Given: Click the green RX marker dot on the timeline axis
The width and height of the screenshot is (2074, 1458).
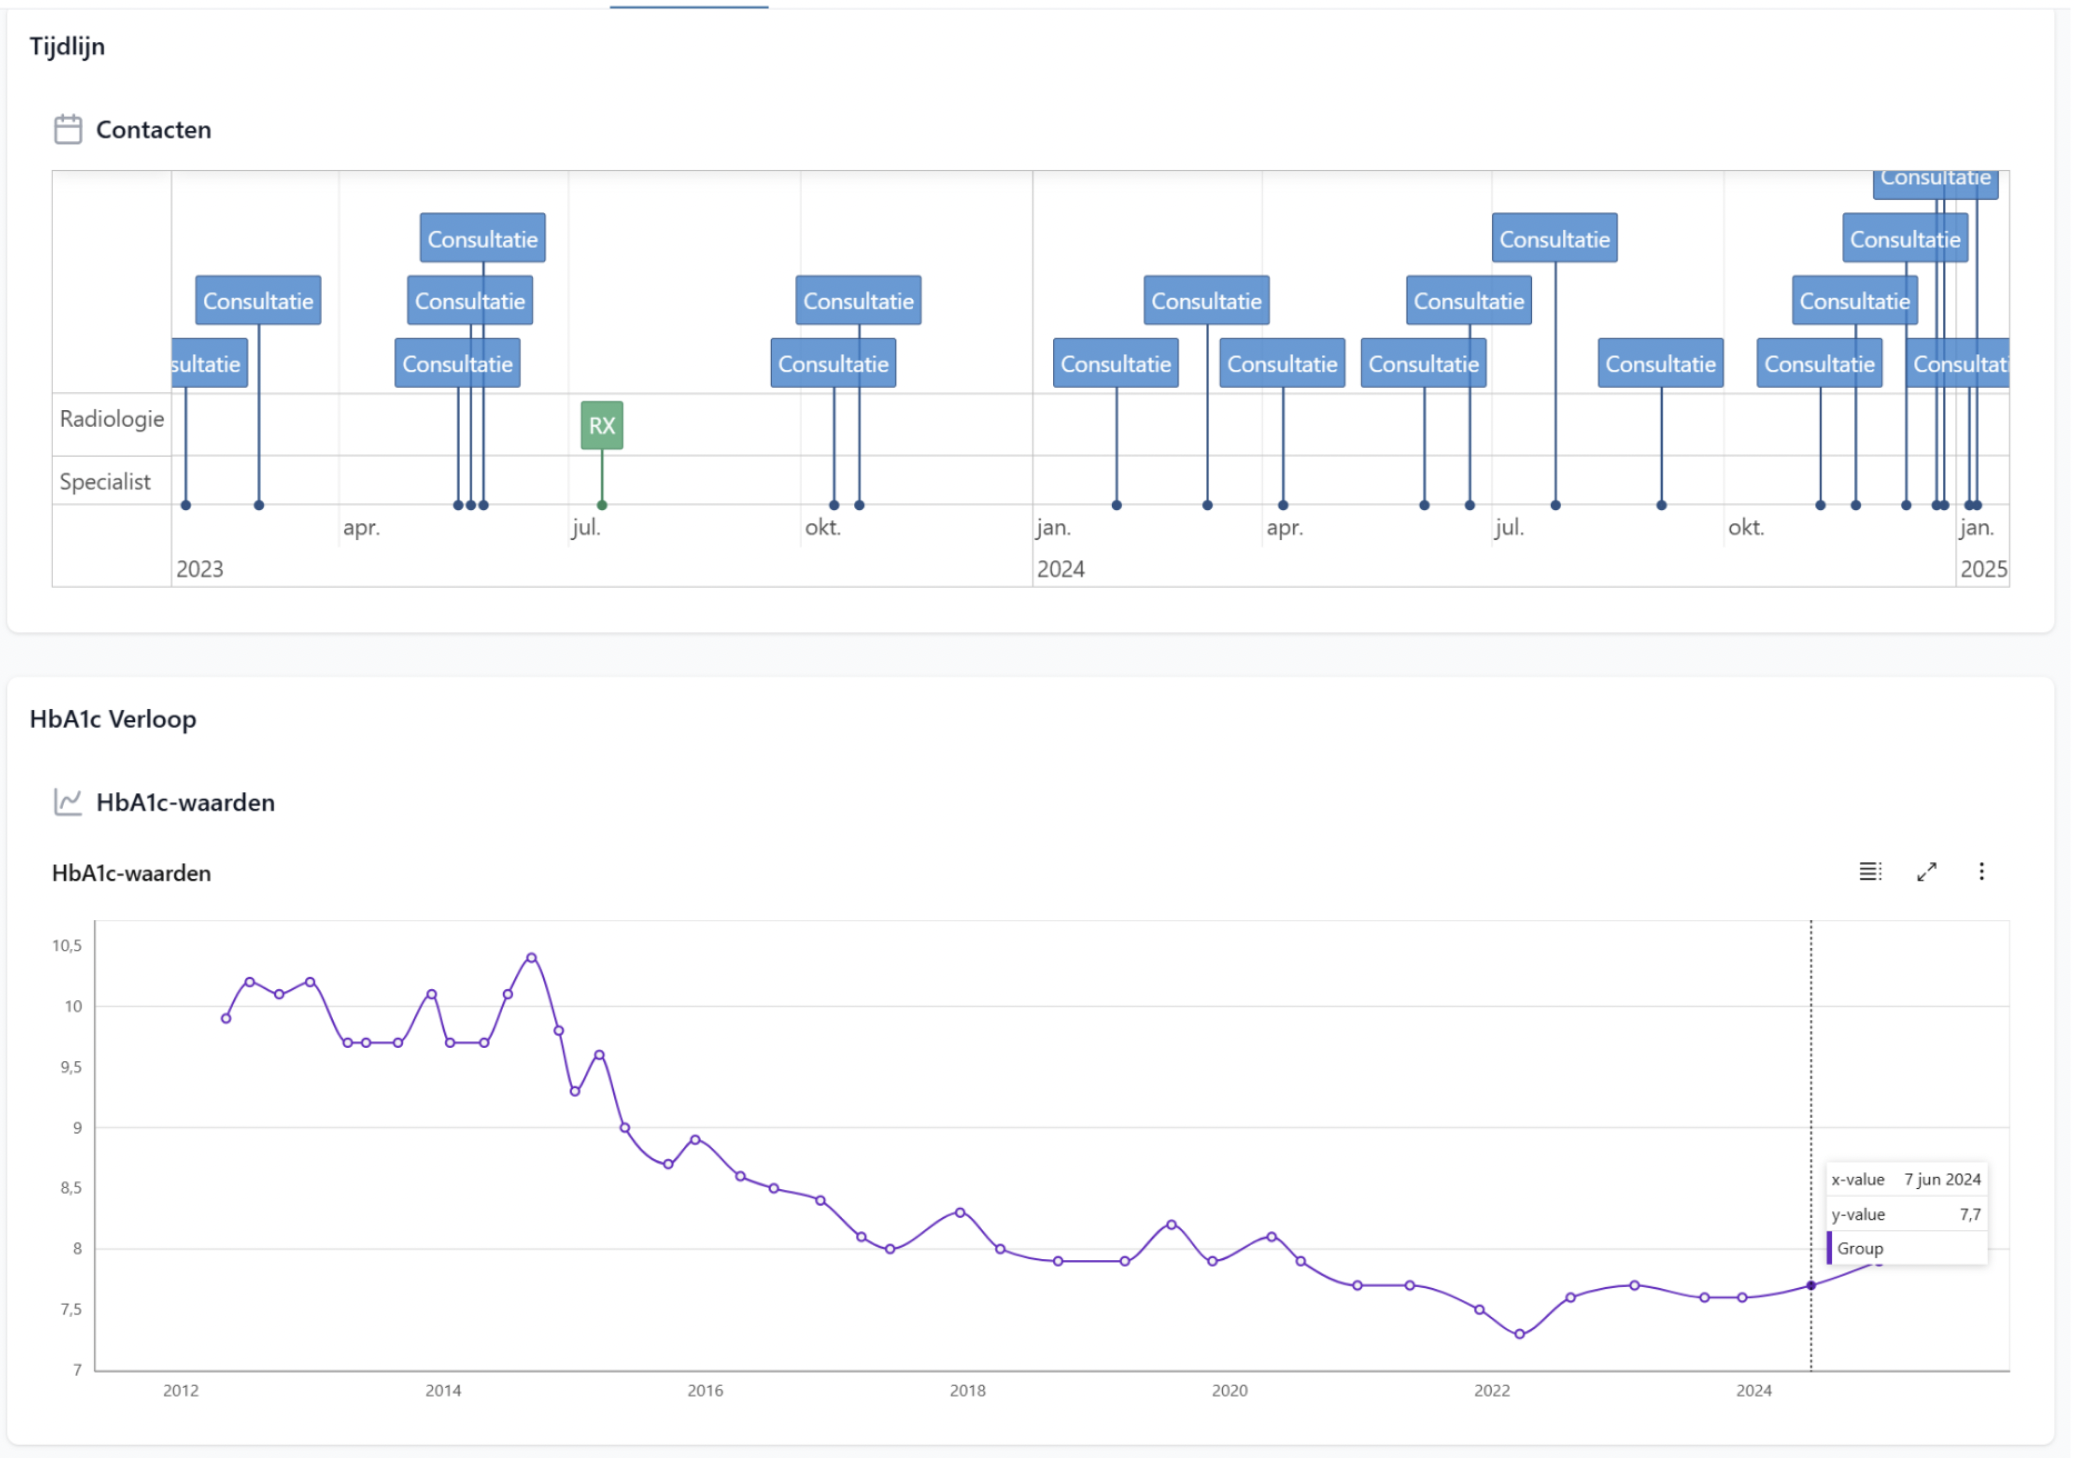Looking at the screenshot, I should click(602, 505).
